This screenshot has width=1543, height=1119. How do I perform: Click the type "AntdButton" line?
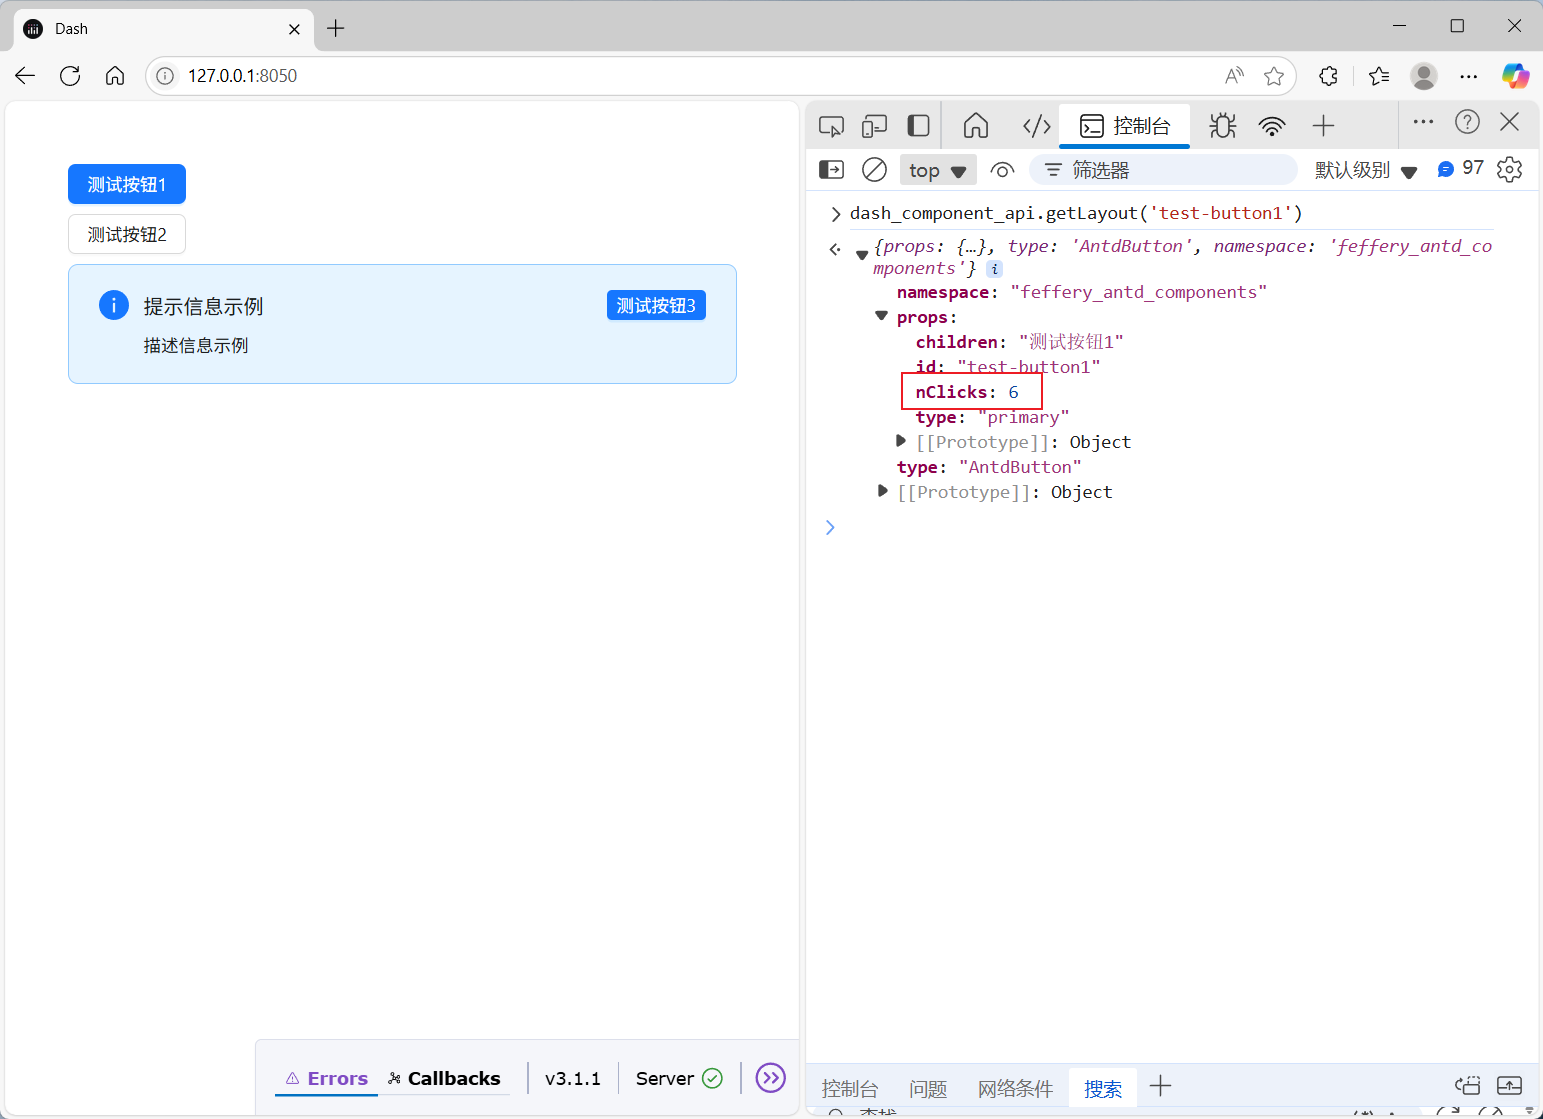989,467
